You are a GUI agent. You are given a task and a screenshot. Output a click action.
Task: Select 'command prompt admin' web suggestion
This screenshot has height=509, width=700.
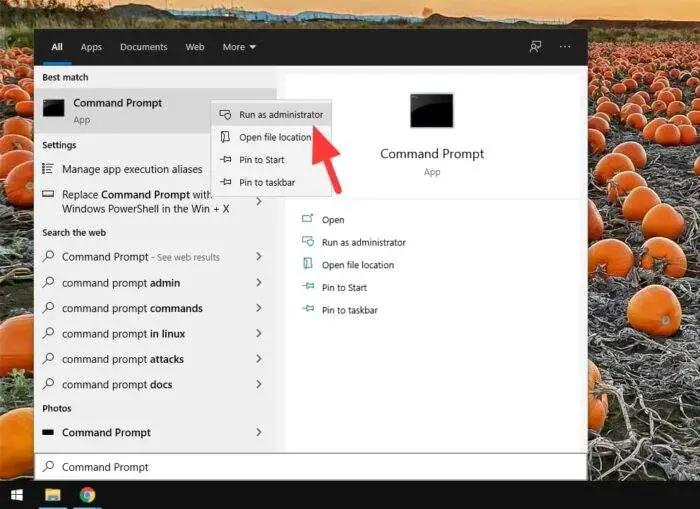[x=155, y=283]
